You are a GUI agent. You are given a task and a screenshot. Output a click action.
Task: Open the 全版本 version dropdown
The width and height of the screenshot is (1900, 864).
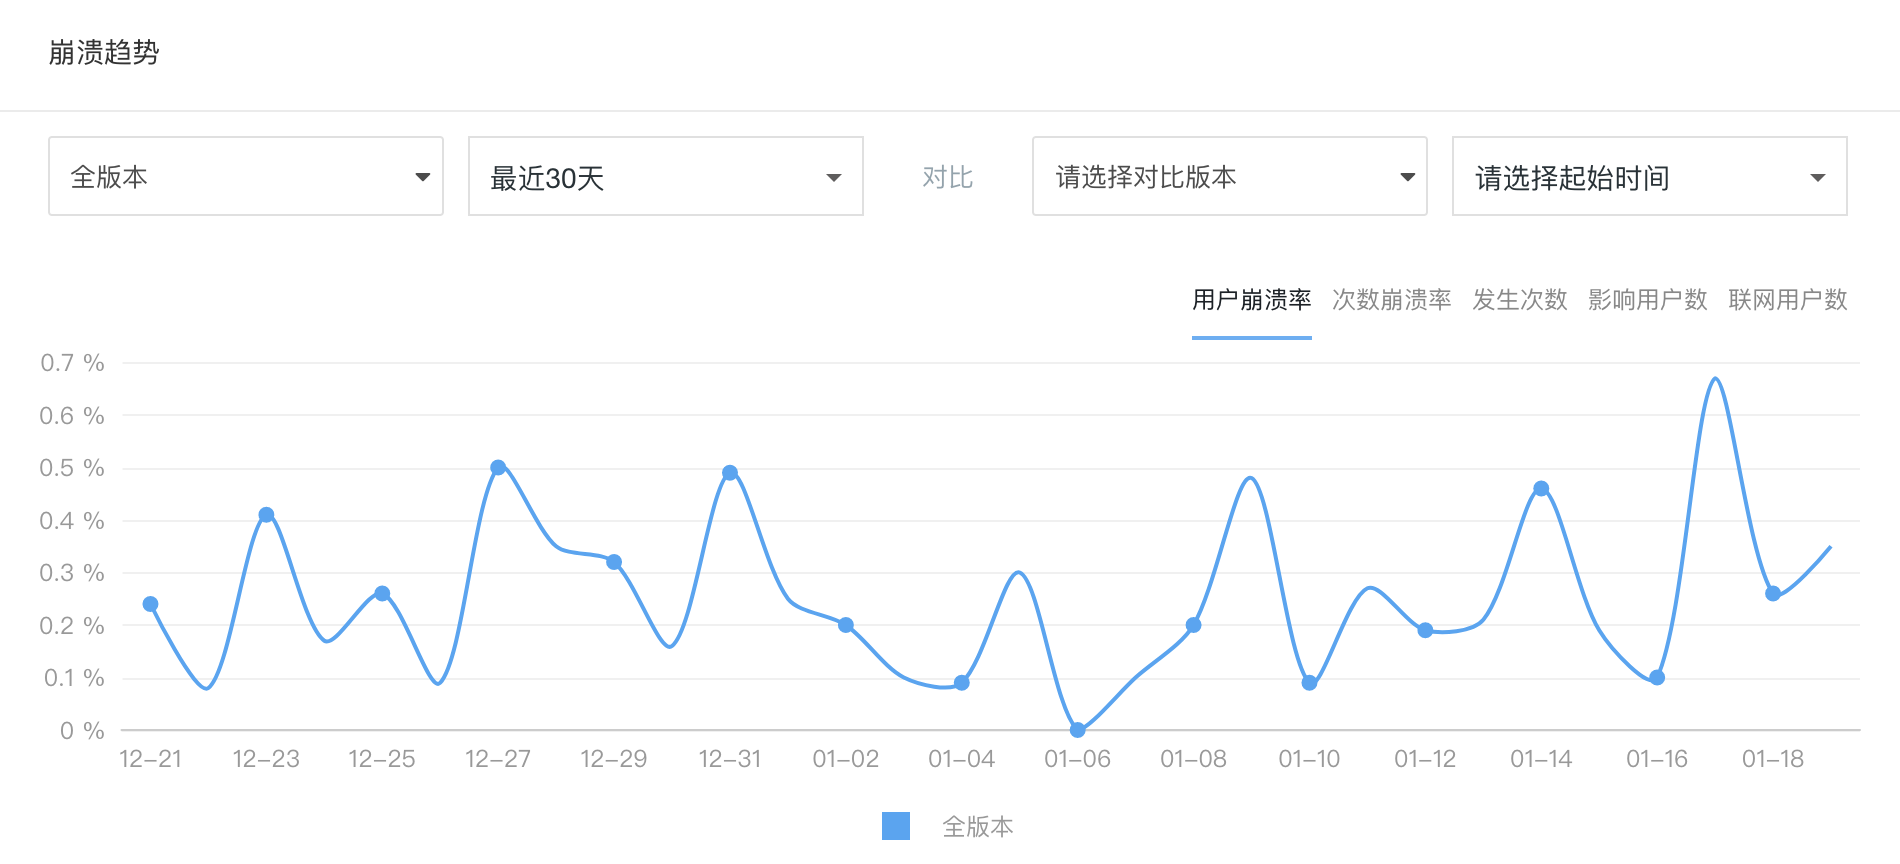click(245, 177)
